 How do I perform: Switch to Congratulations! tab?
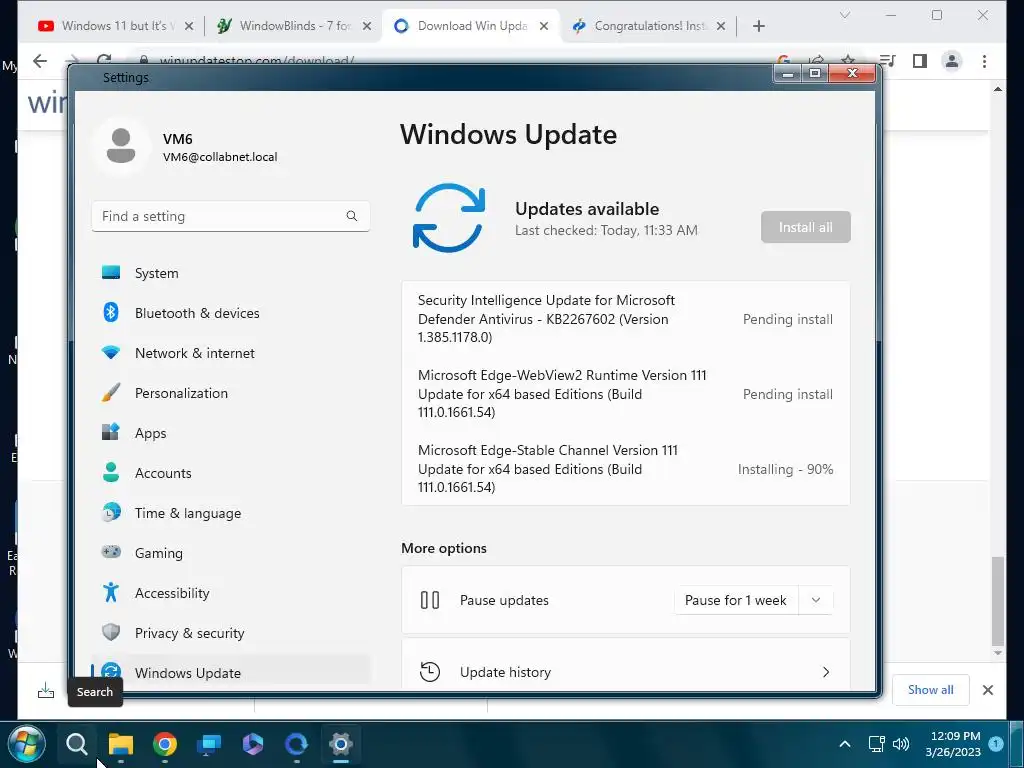[648, 26]
